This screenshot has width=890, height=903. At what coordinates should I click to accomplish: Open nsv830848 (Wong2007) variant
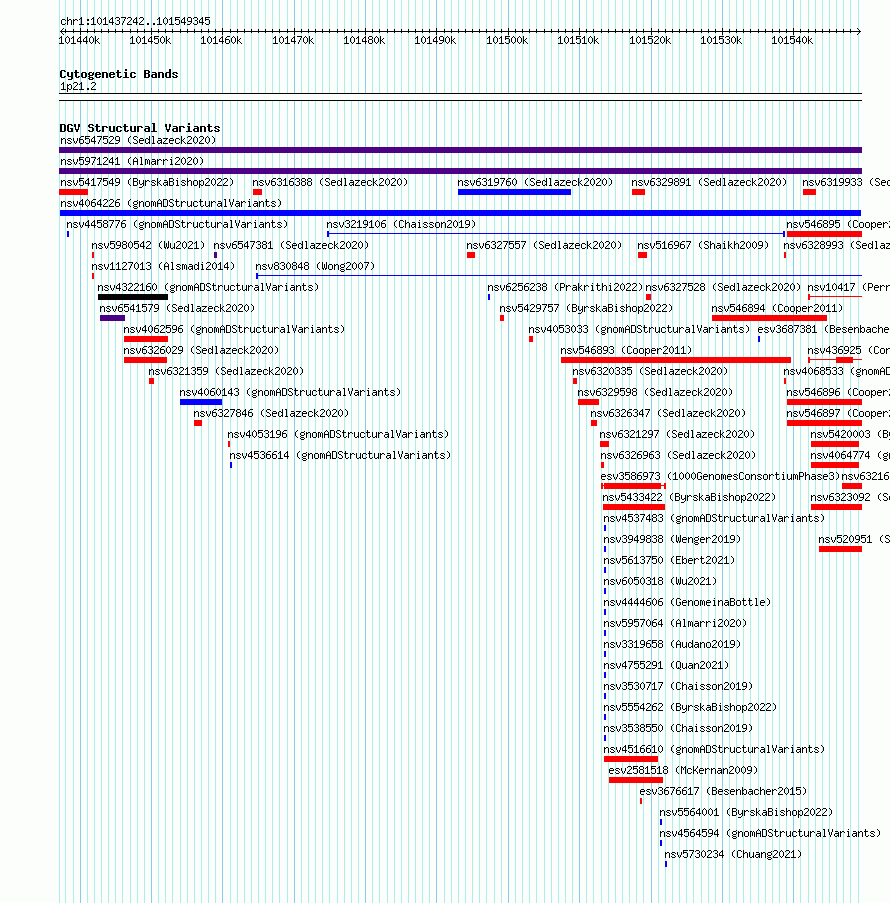[x=315, y=266]
